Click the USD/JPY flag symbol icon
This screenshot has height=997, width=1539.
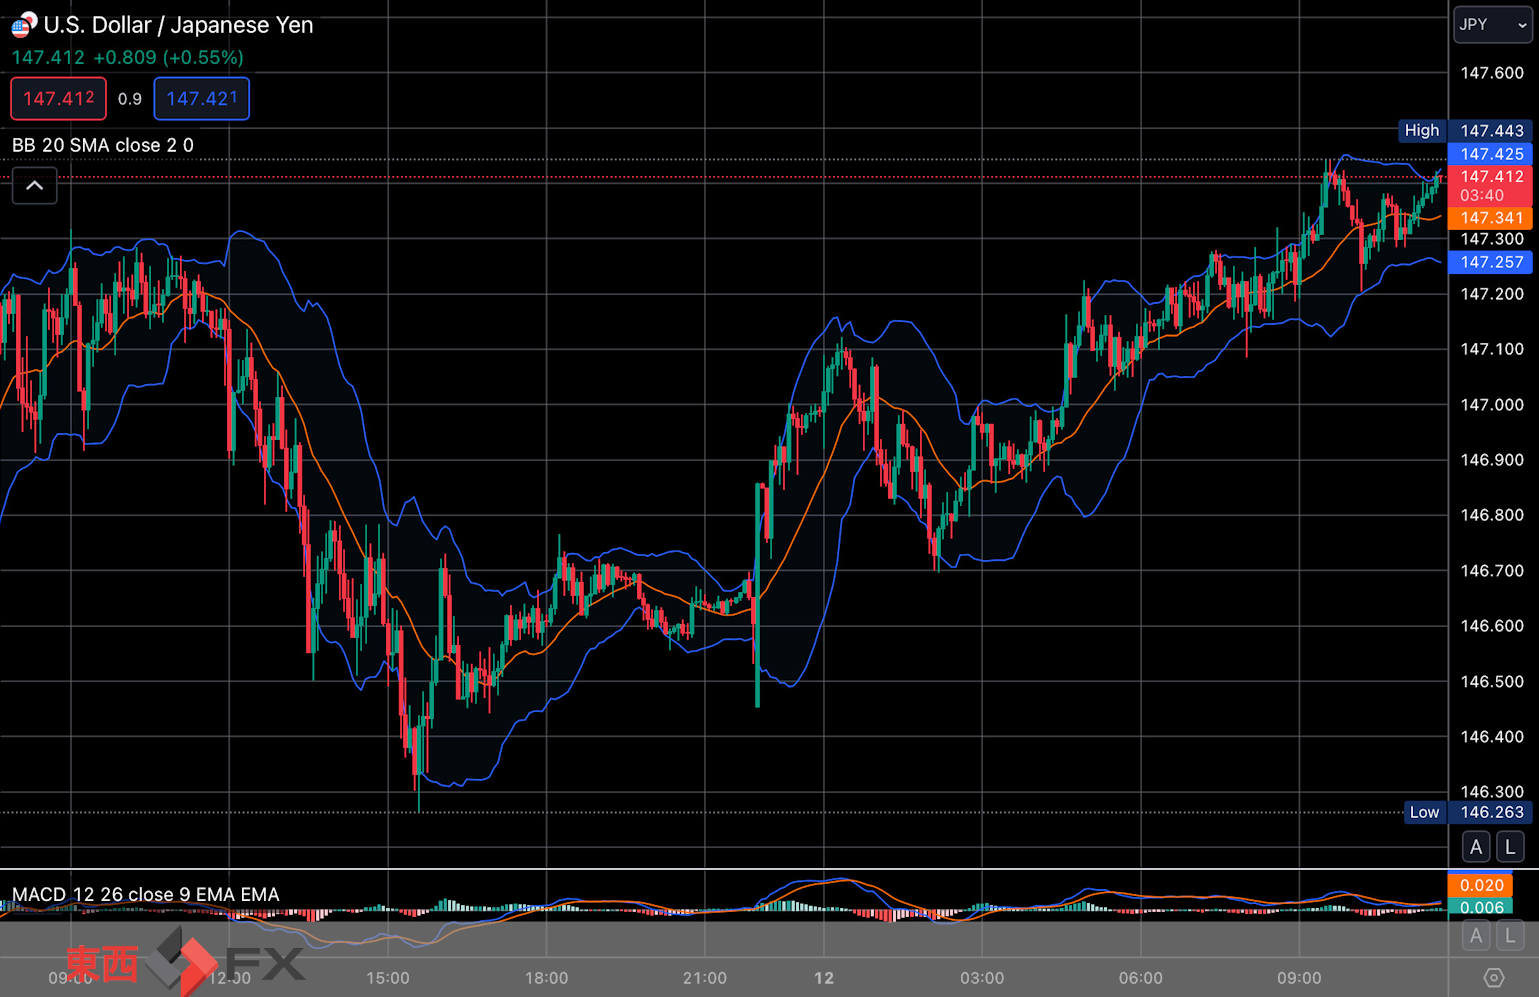tap(23, 24)
